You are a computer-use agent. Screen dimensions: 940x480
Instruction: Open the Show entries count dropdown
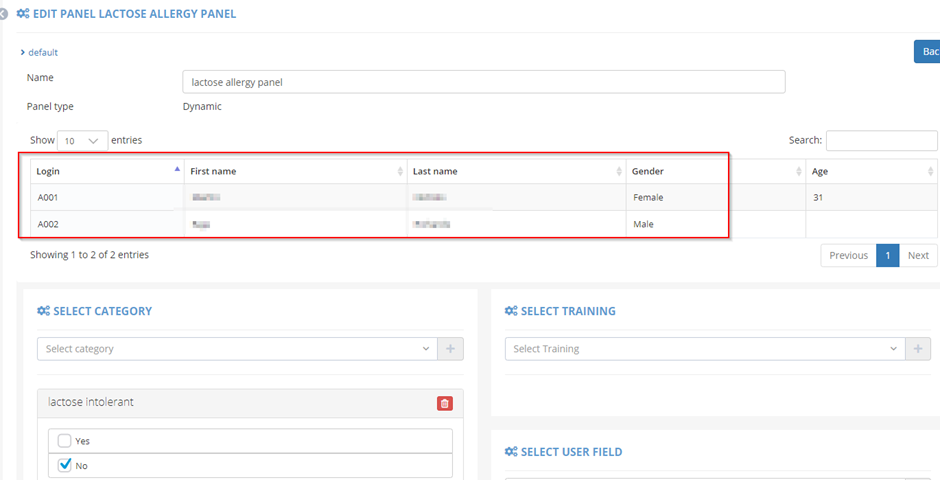[x=83, y=141]
